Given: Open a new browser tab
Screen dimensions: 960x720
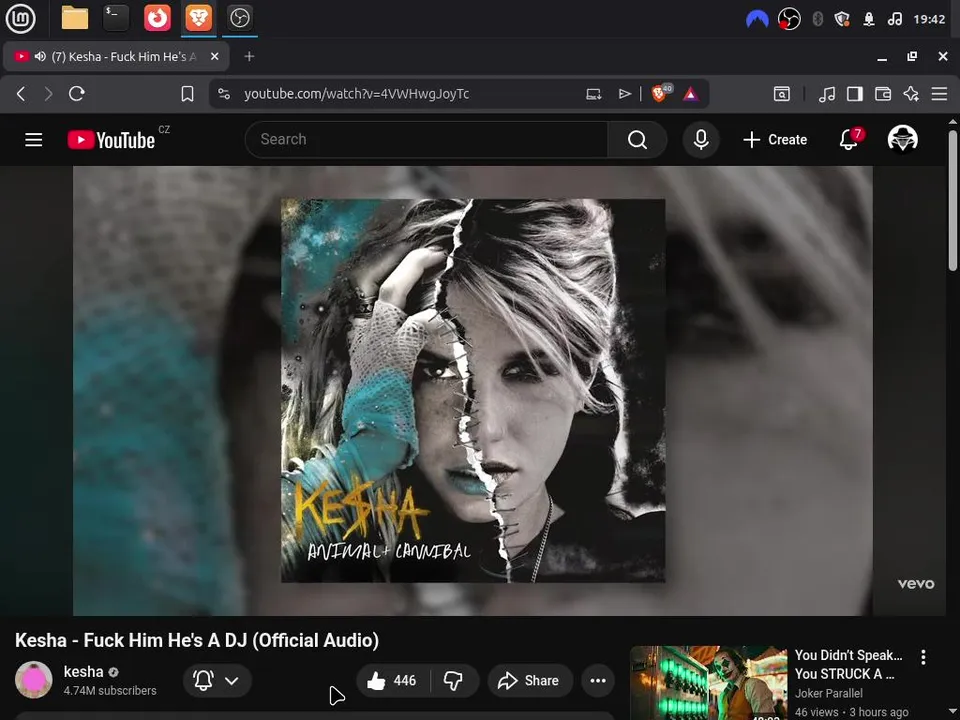Looking at the screenshot, I should pyautogui.click(x=249, y=56).
